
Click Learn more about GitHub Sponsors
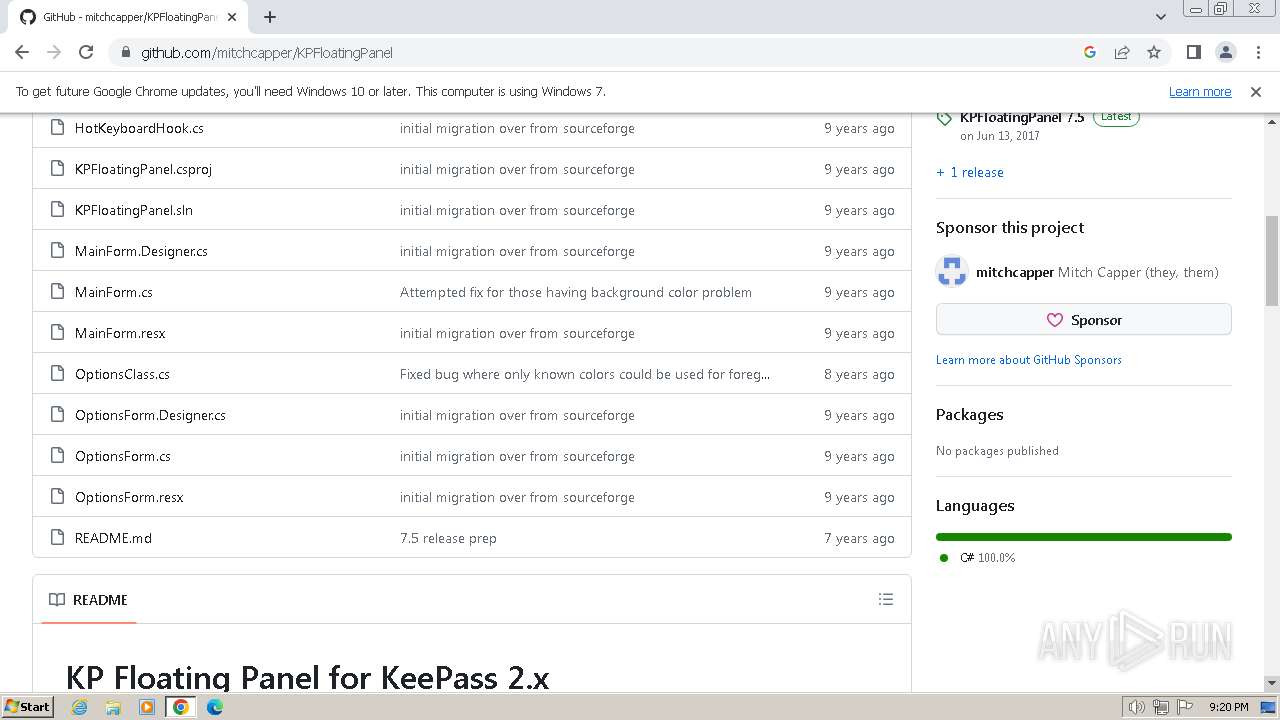point(1028,360)
